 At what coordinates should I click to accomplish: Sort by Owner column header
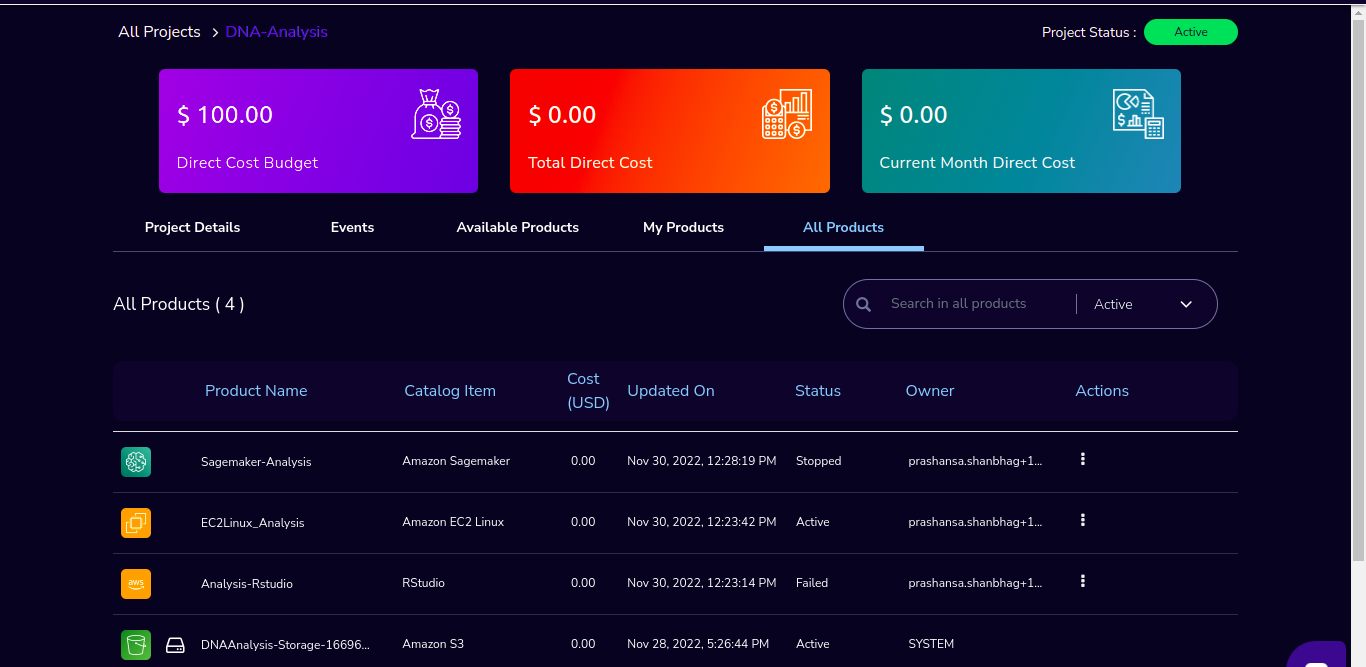930,391
